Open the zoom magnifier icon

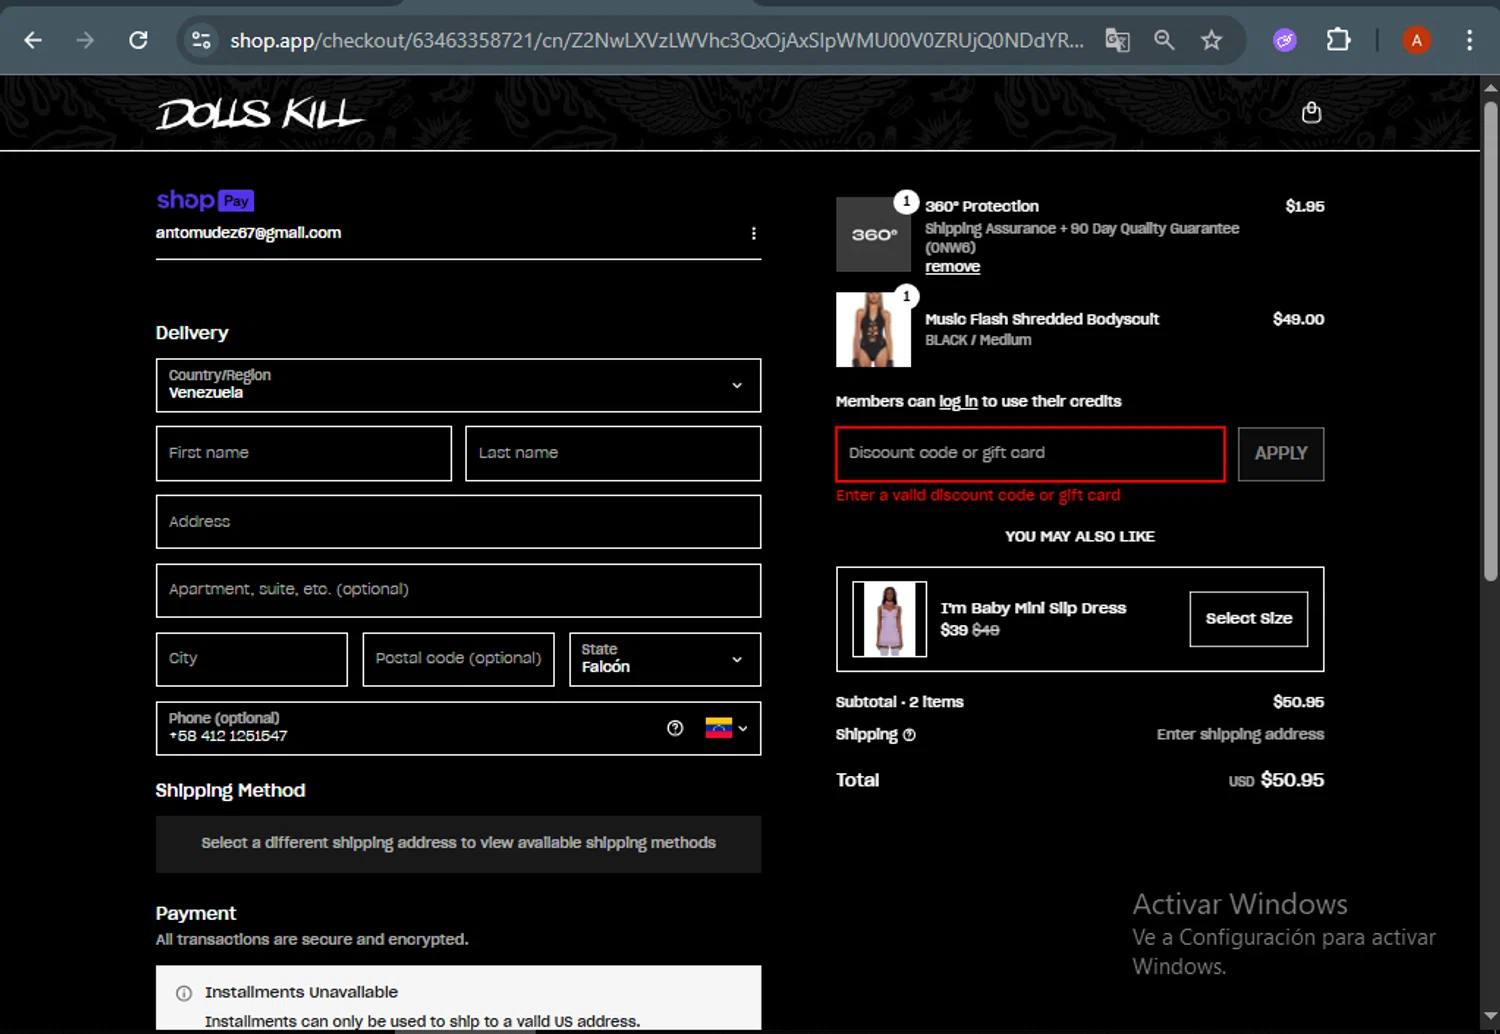[x=1164, y=40]
